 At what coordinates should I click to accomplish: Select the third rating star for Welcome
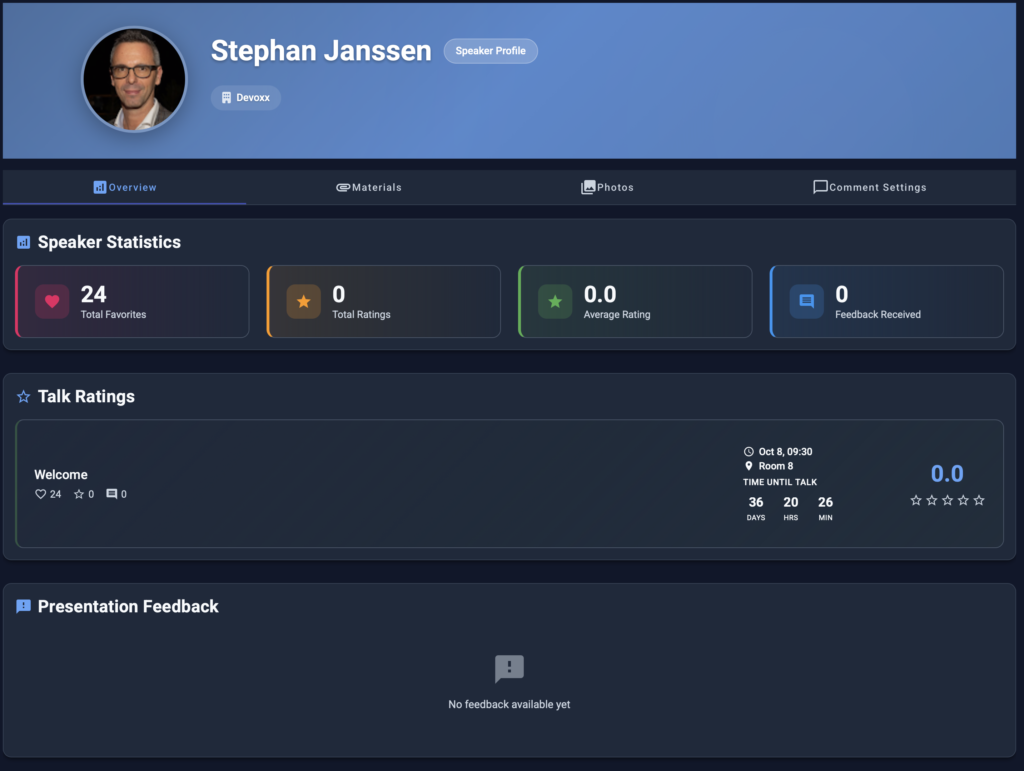coord(948,500)
